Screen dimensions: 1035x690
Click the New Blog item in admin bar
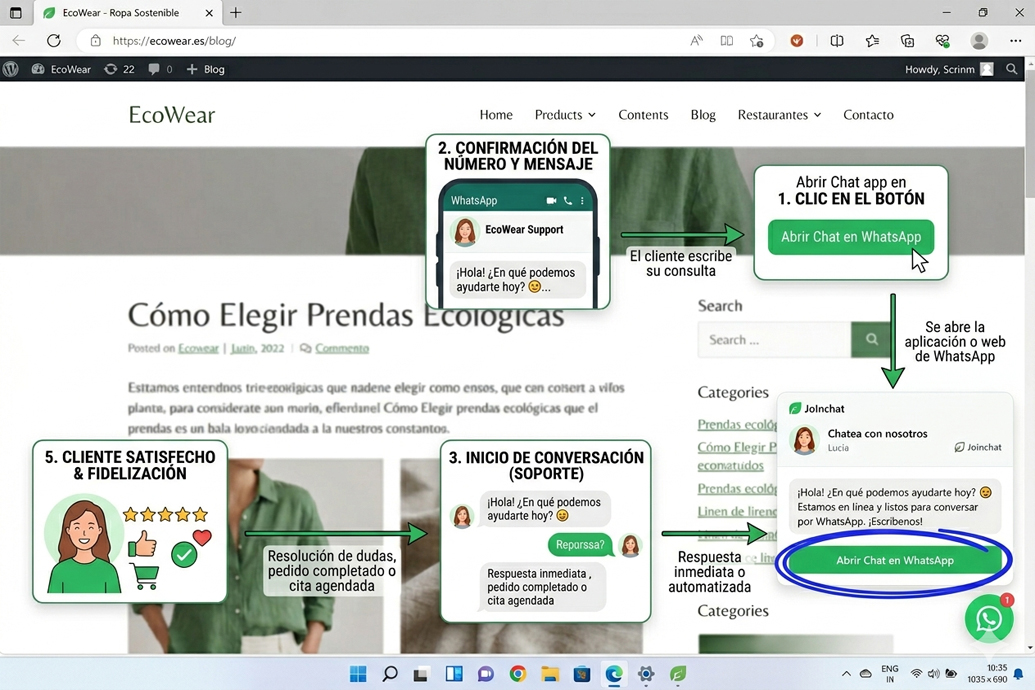click(205, 69)
